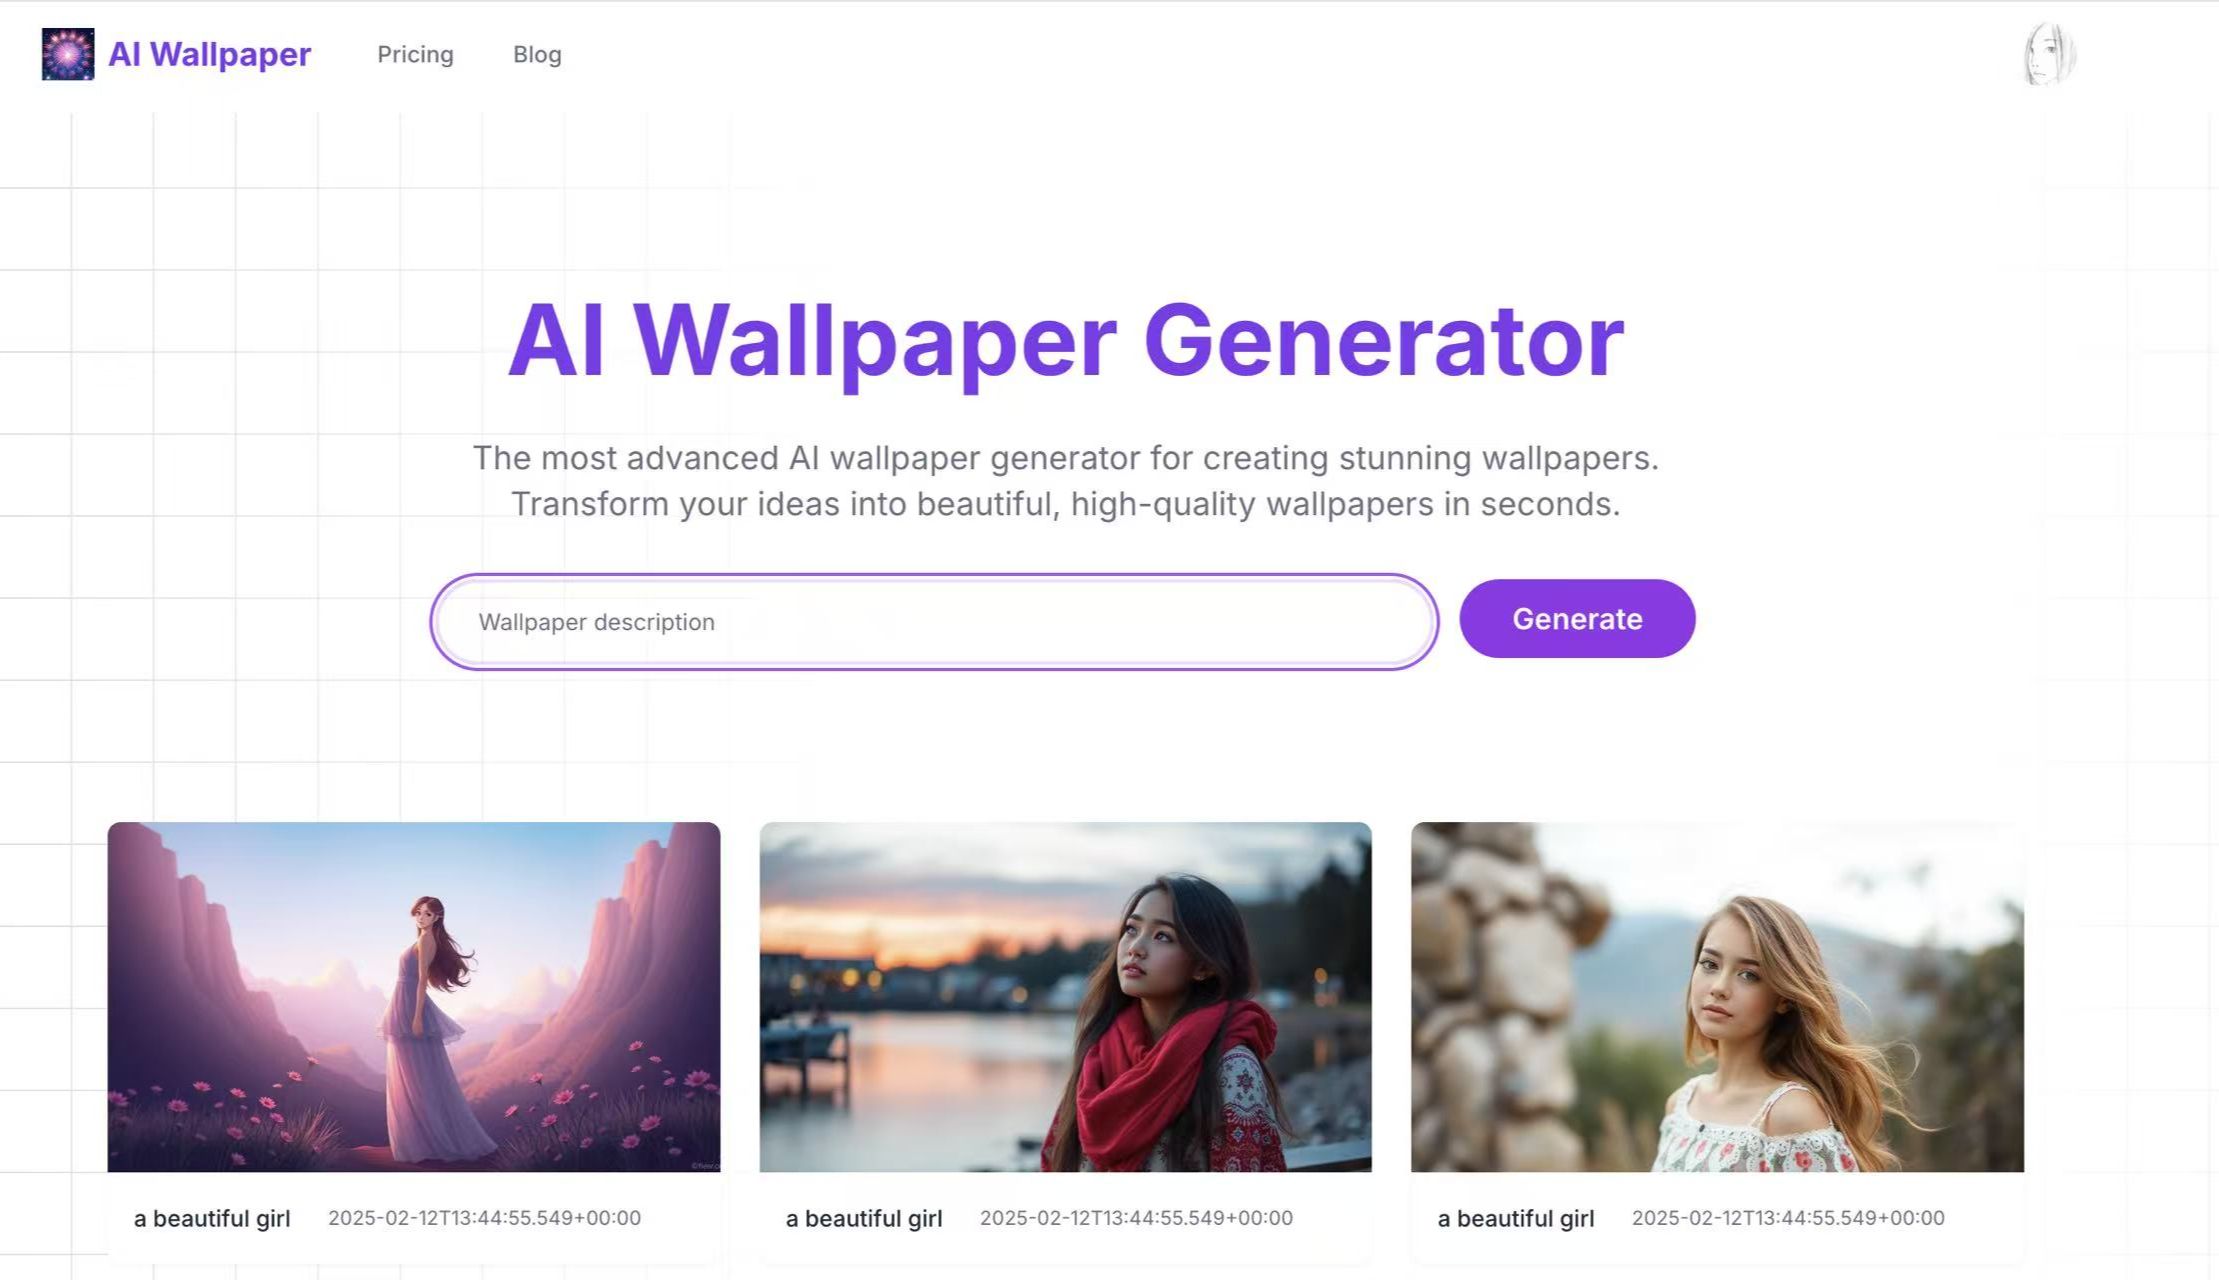Open the purple fantasy valley girl wallpaper
2219x1280 pixels.
pos(414,997)
